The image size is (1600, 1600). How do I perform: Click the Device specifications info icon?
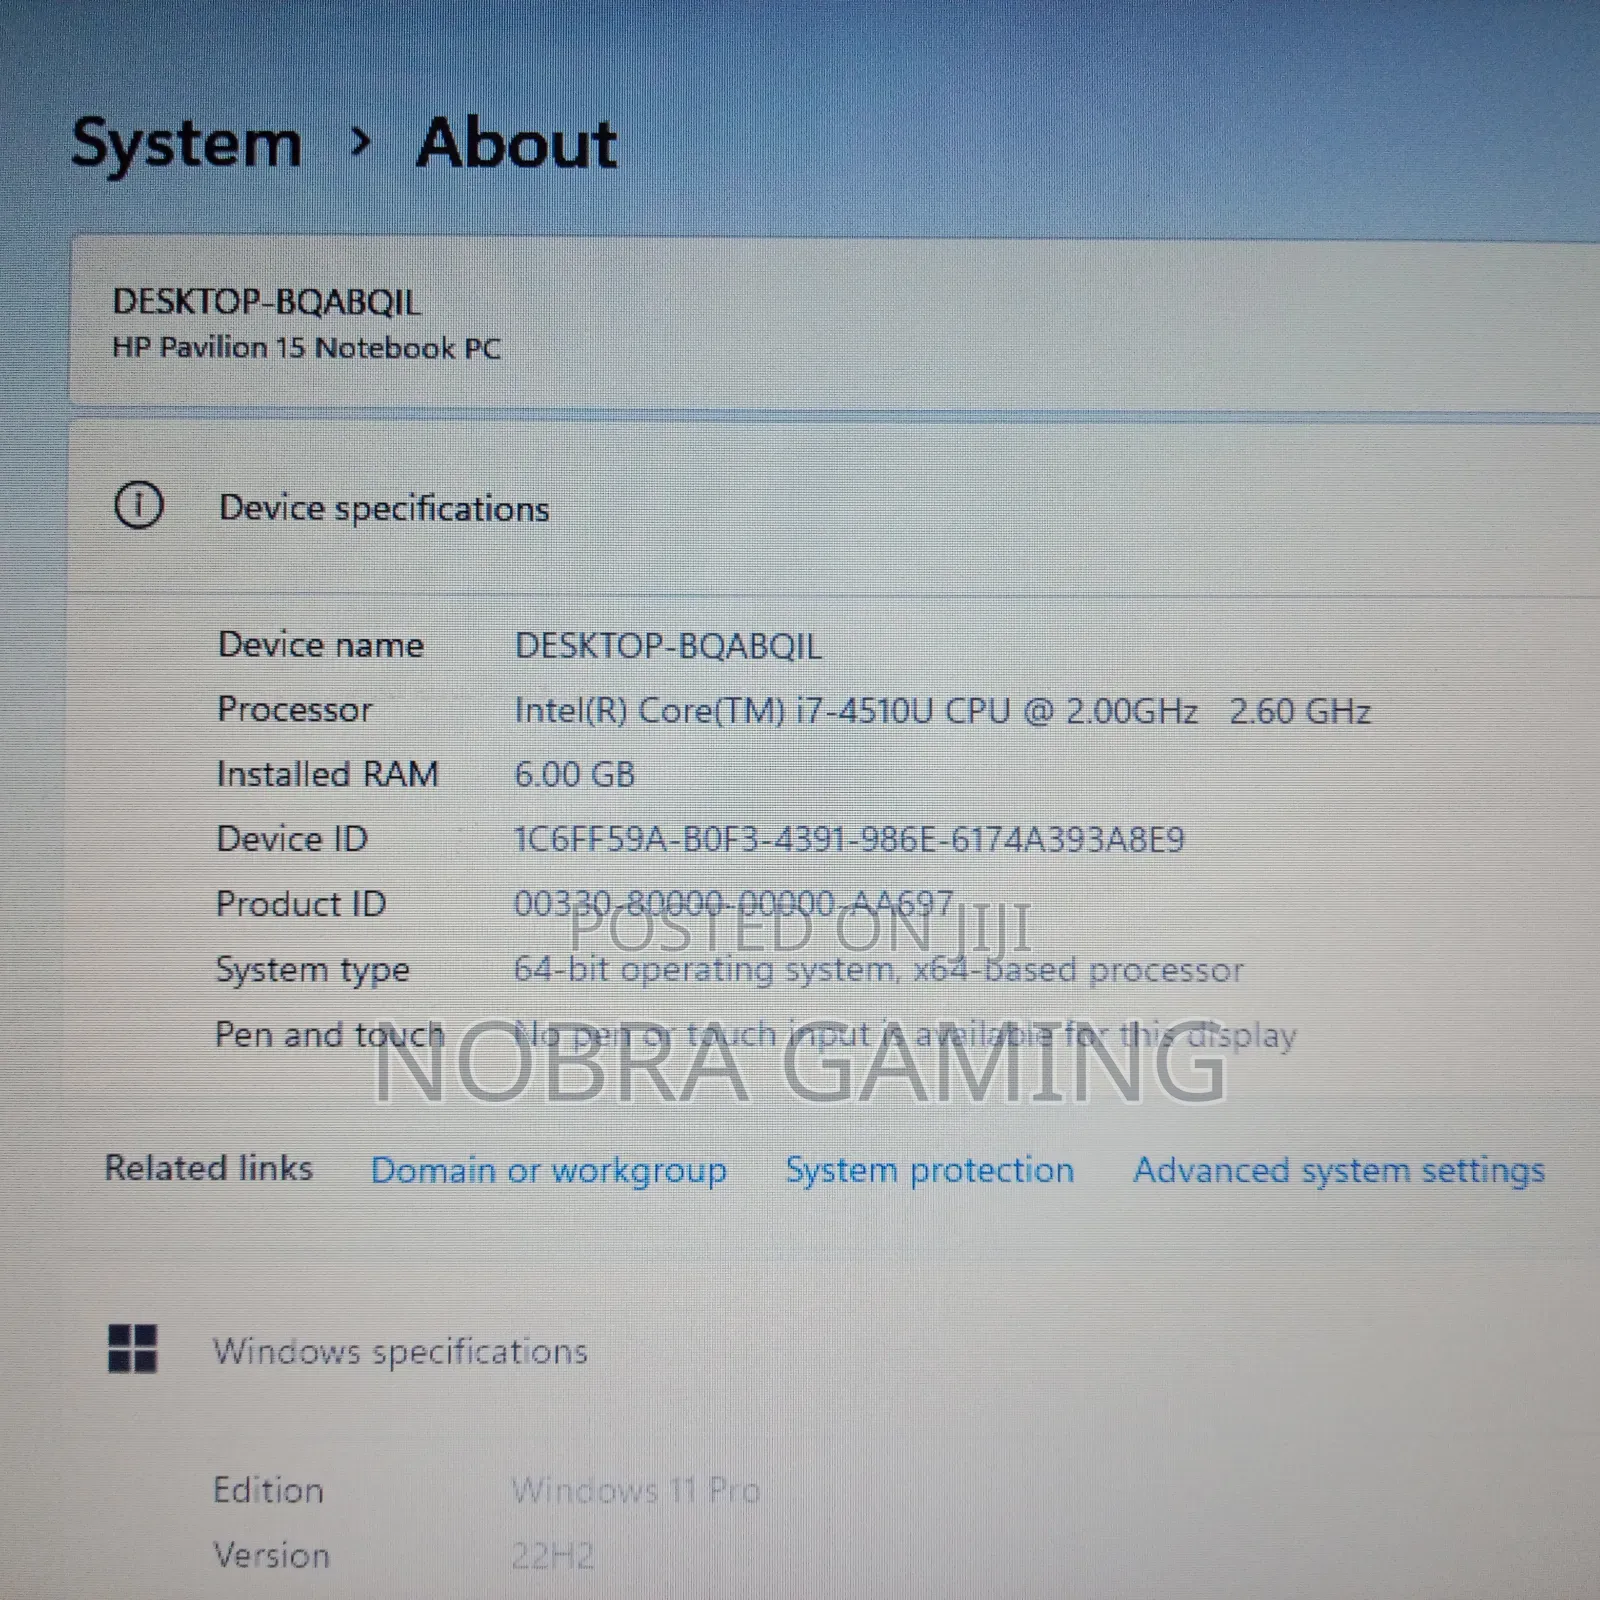[138, 506]
